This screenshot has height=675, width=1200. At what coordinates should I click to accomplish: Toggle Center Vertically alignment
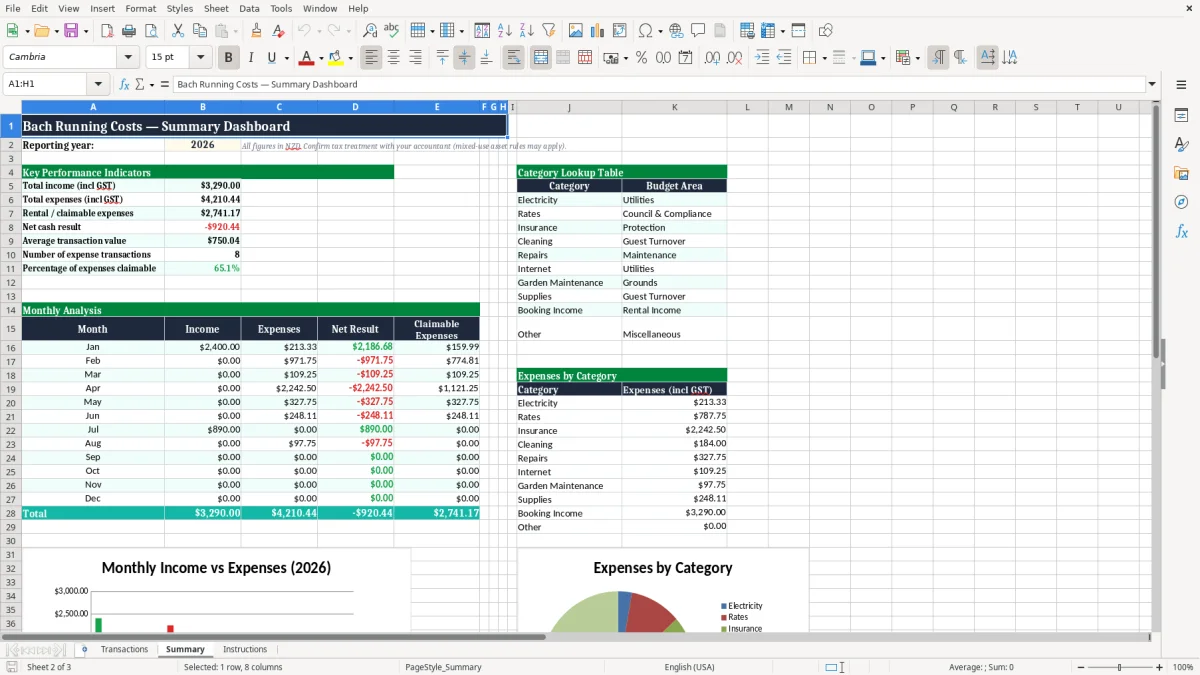464,58
